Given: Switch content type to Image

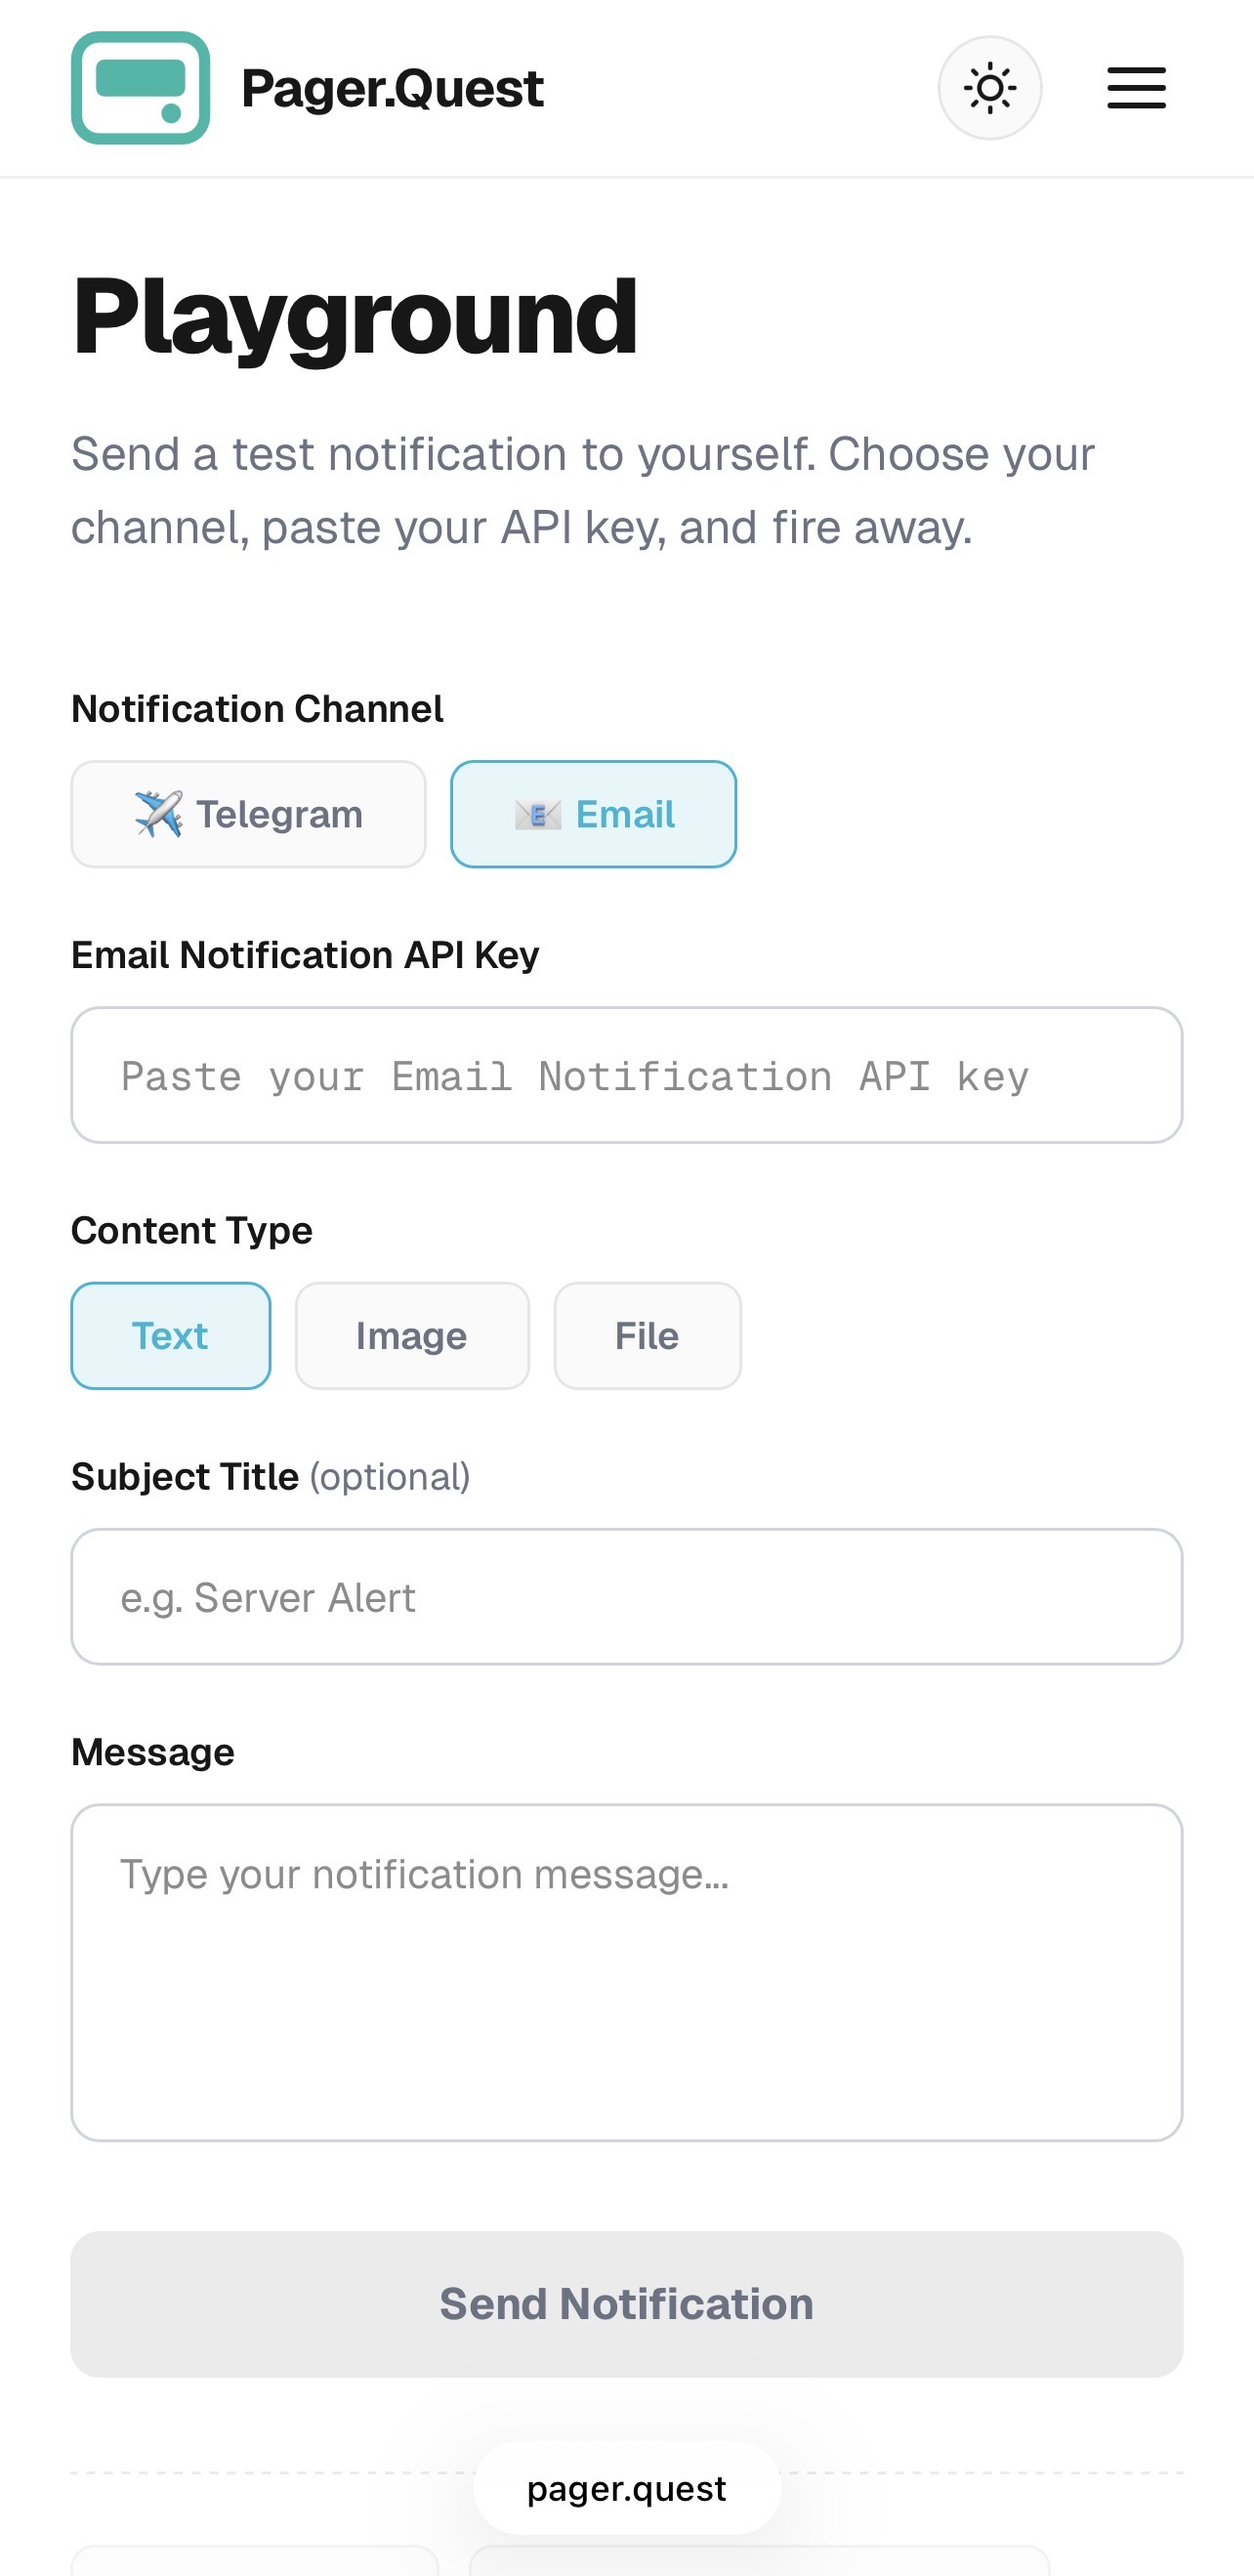Looking at the screenshot, I should click(412, 1336).
